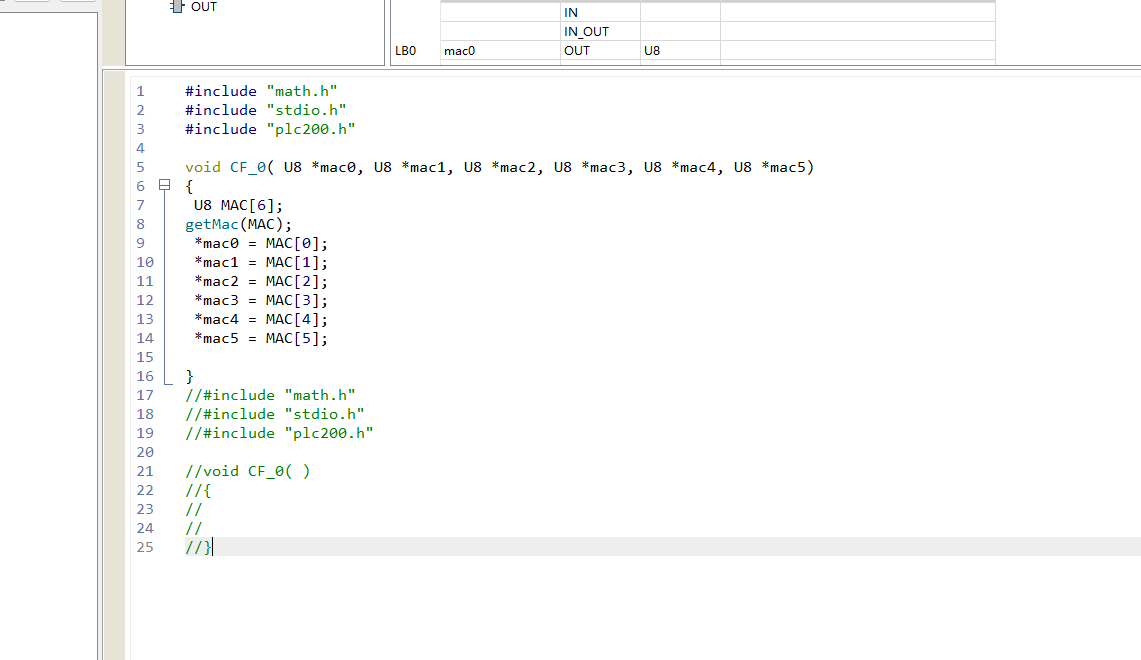This screenshot has width=1141, height=660.
Task: Click the closing brace on line 16
Action: coord(189,376)
